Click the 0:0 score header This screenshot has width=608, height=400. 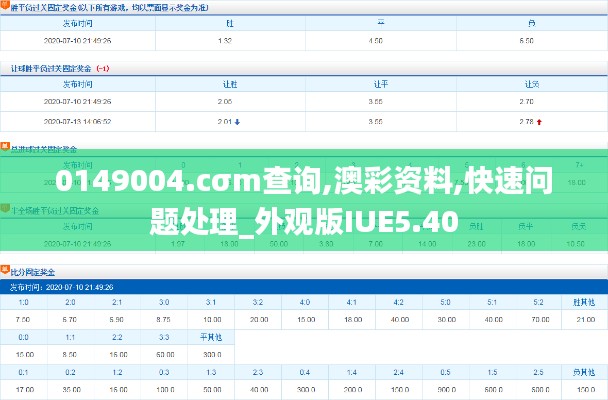(x=23, y=337)
